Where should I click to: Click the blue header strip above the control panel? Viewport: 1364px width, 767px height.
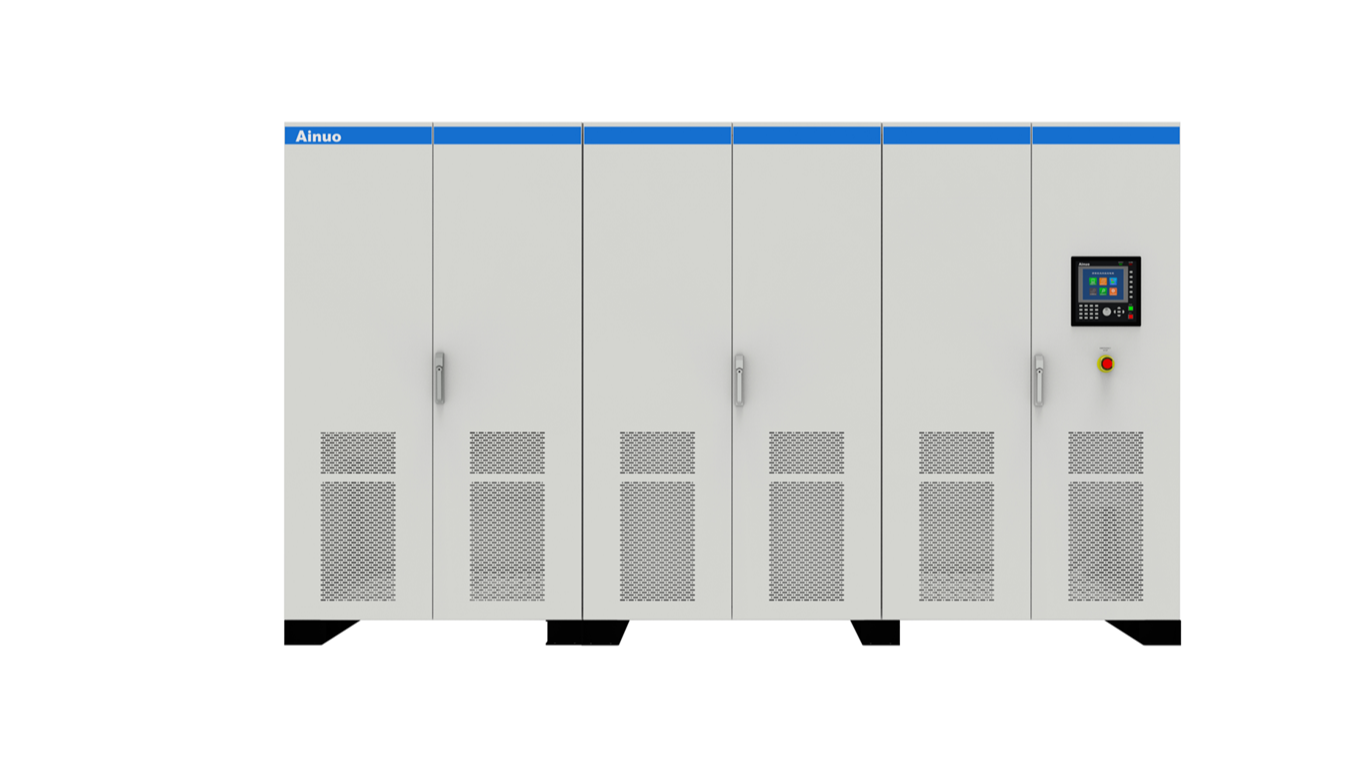1105,135
